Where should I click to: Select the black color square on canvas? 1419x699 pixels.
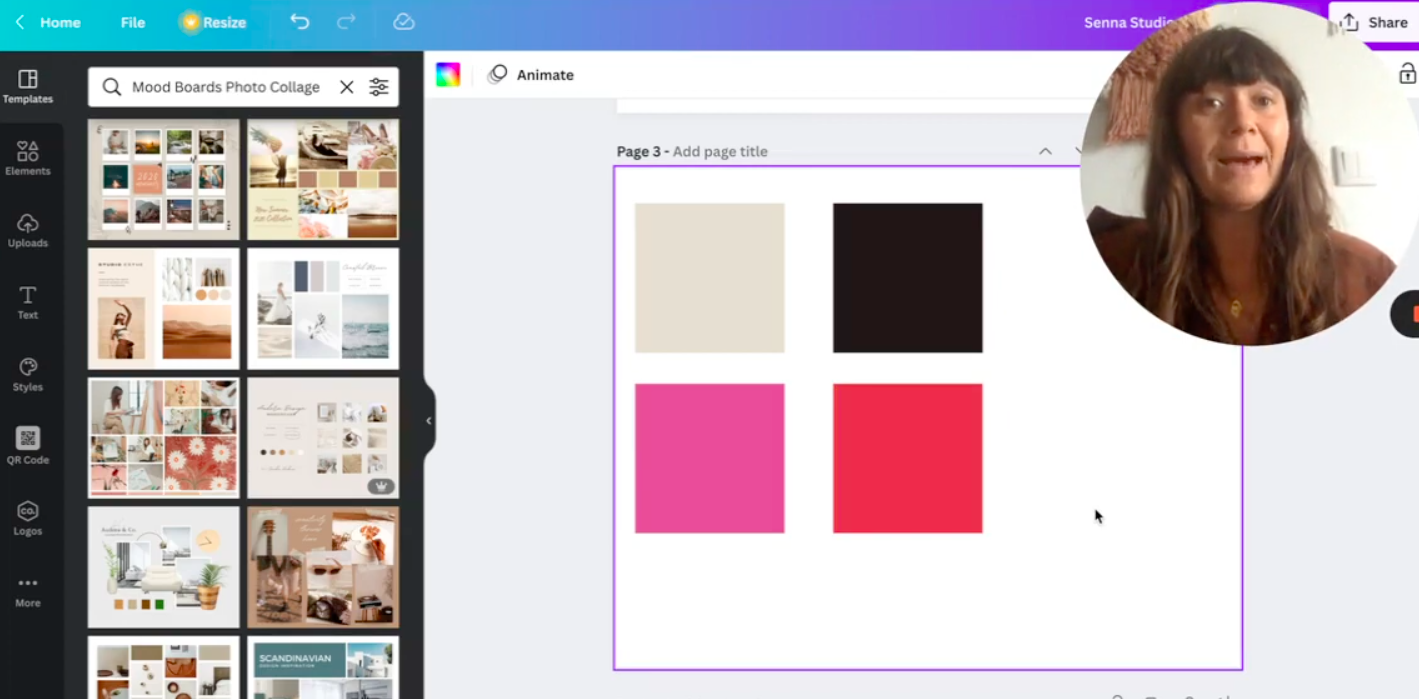coord(907,278)
